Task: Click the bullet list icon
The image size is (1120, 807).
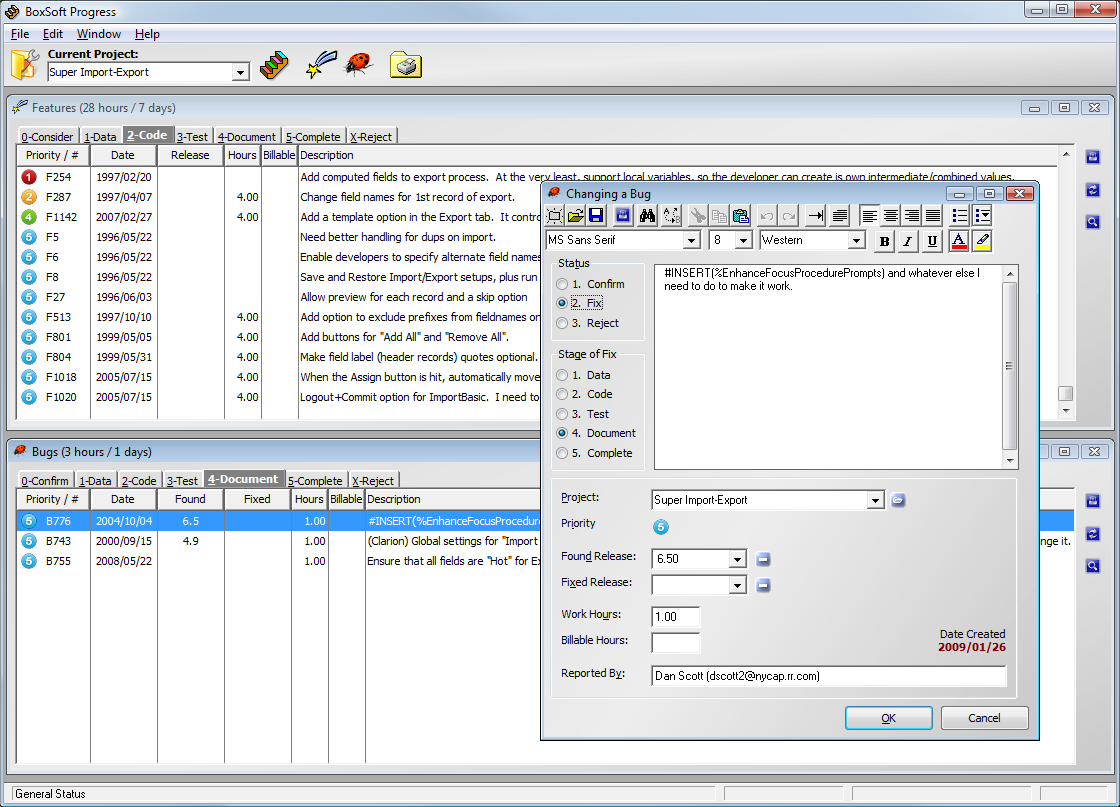Action: [x=960, y=216]
